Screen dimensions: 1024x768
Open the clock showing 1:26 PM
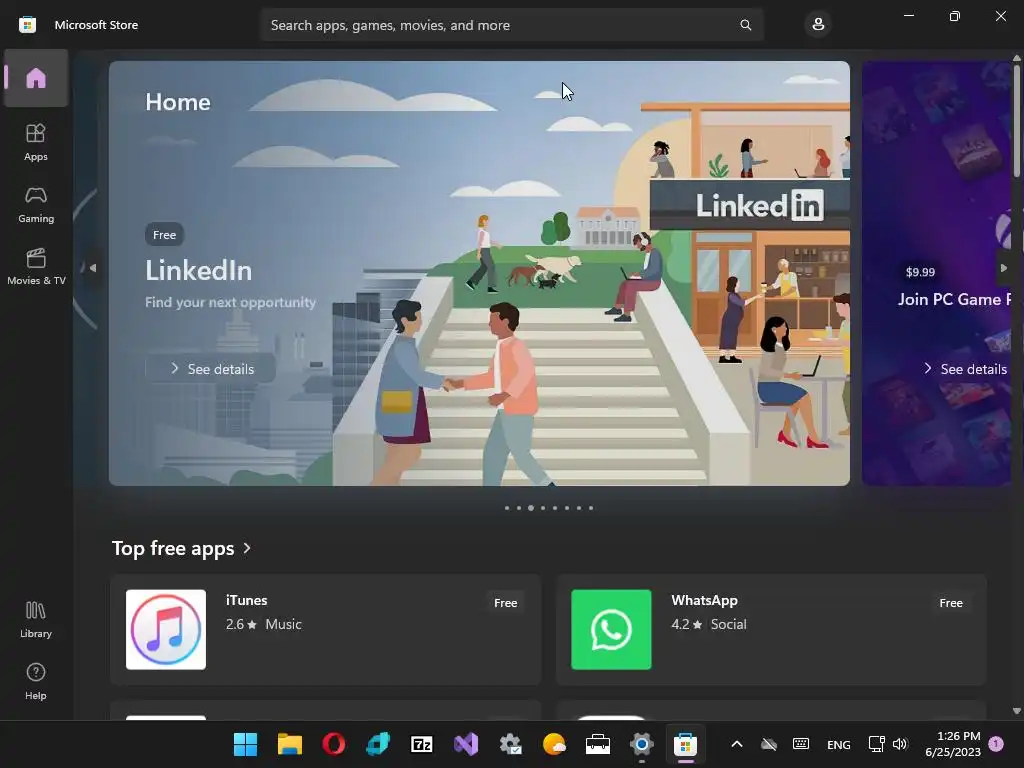[953, 744]
